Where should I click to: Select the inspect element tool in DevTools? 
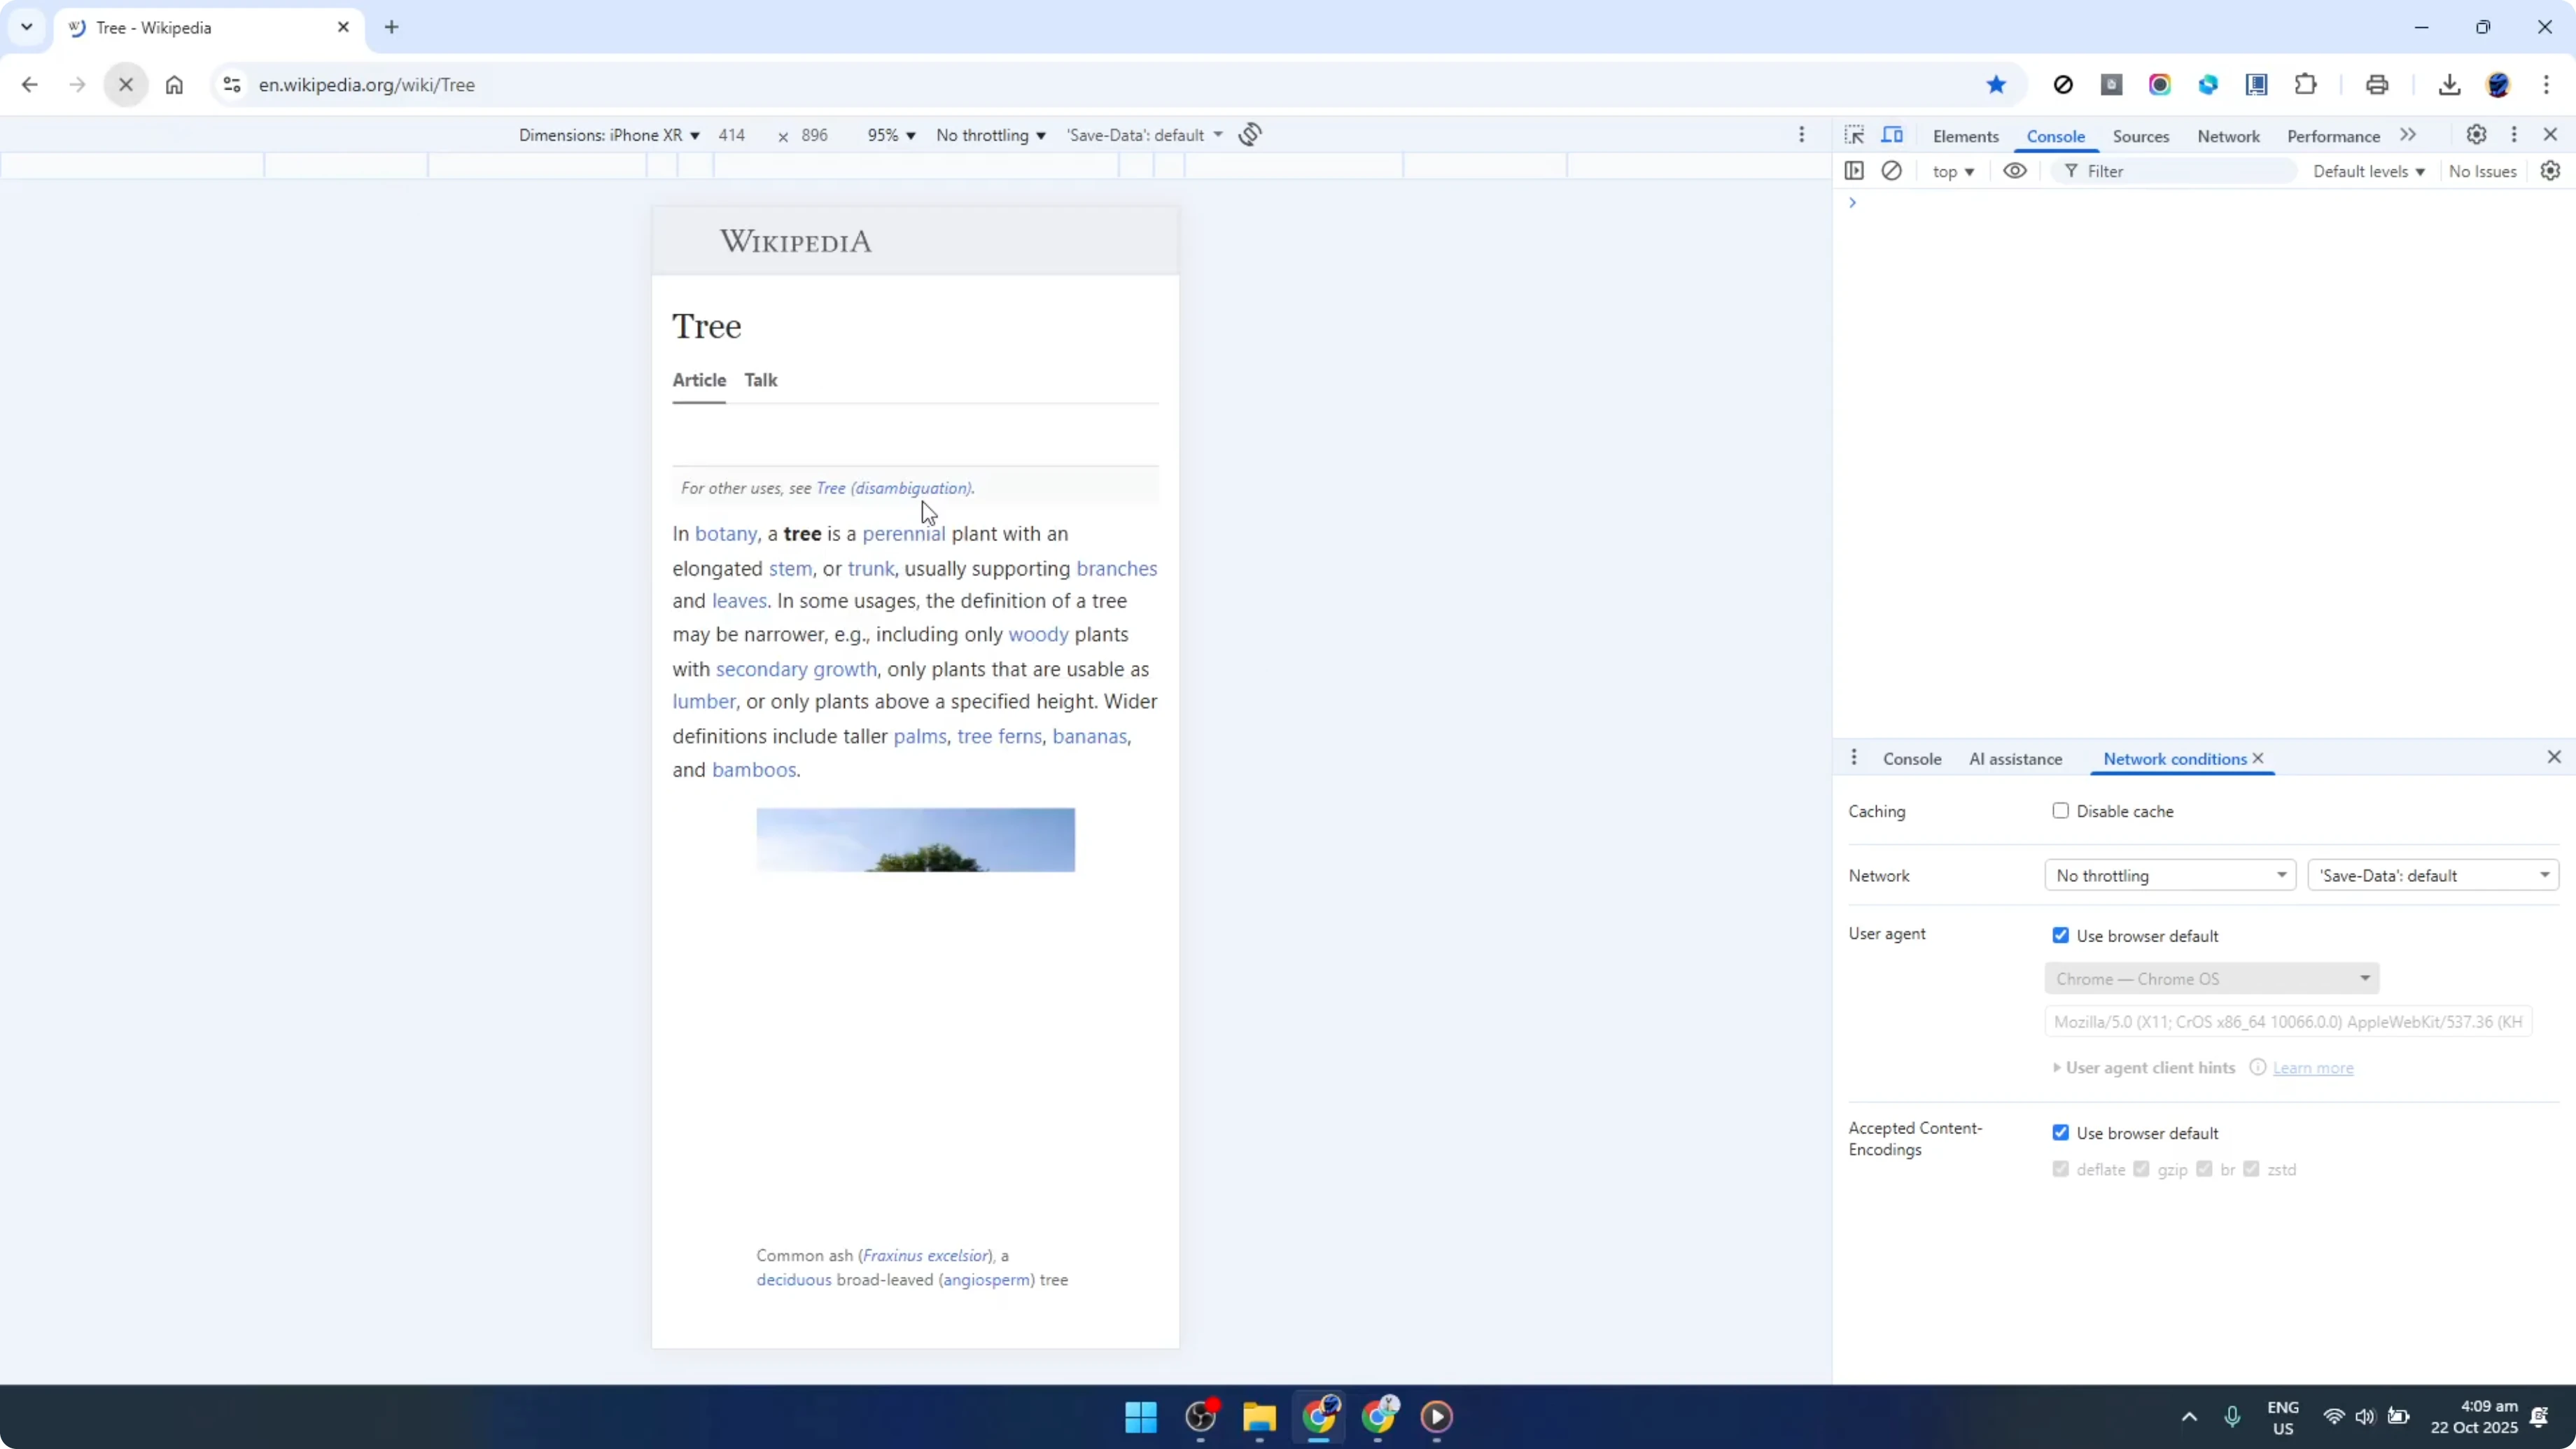click(1854, 135)
